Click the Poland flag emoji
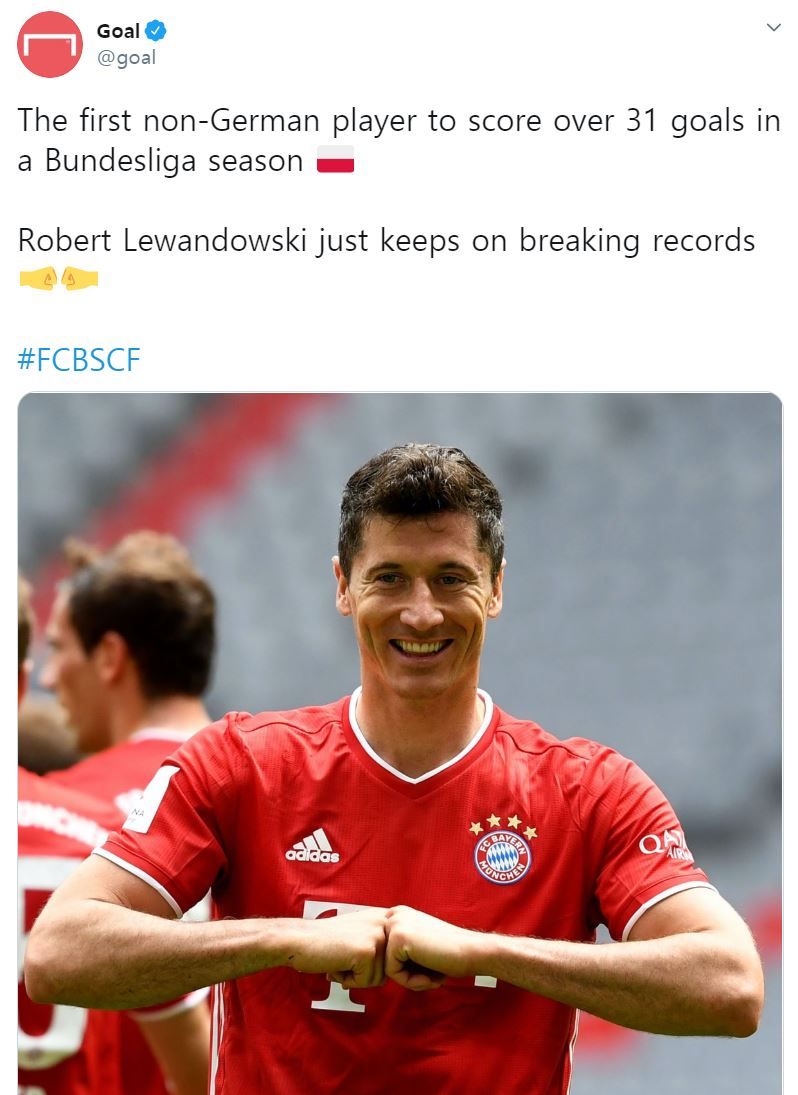This screenshot has width=798, height=1095. coord(336,160)
